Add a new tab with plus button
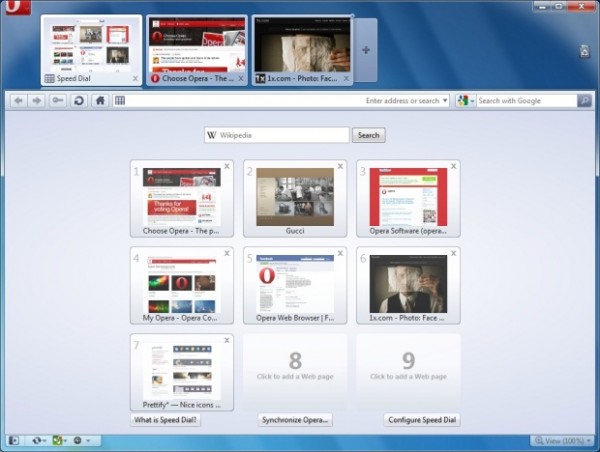600x452 pixels. click(x=366, y=50)
